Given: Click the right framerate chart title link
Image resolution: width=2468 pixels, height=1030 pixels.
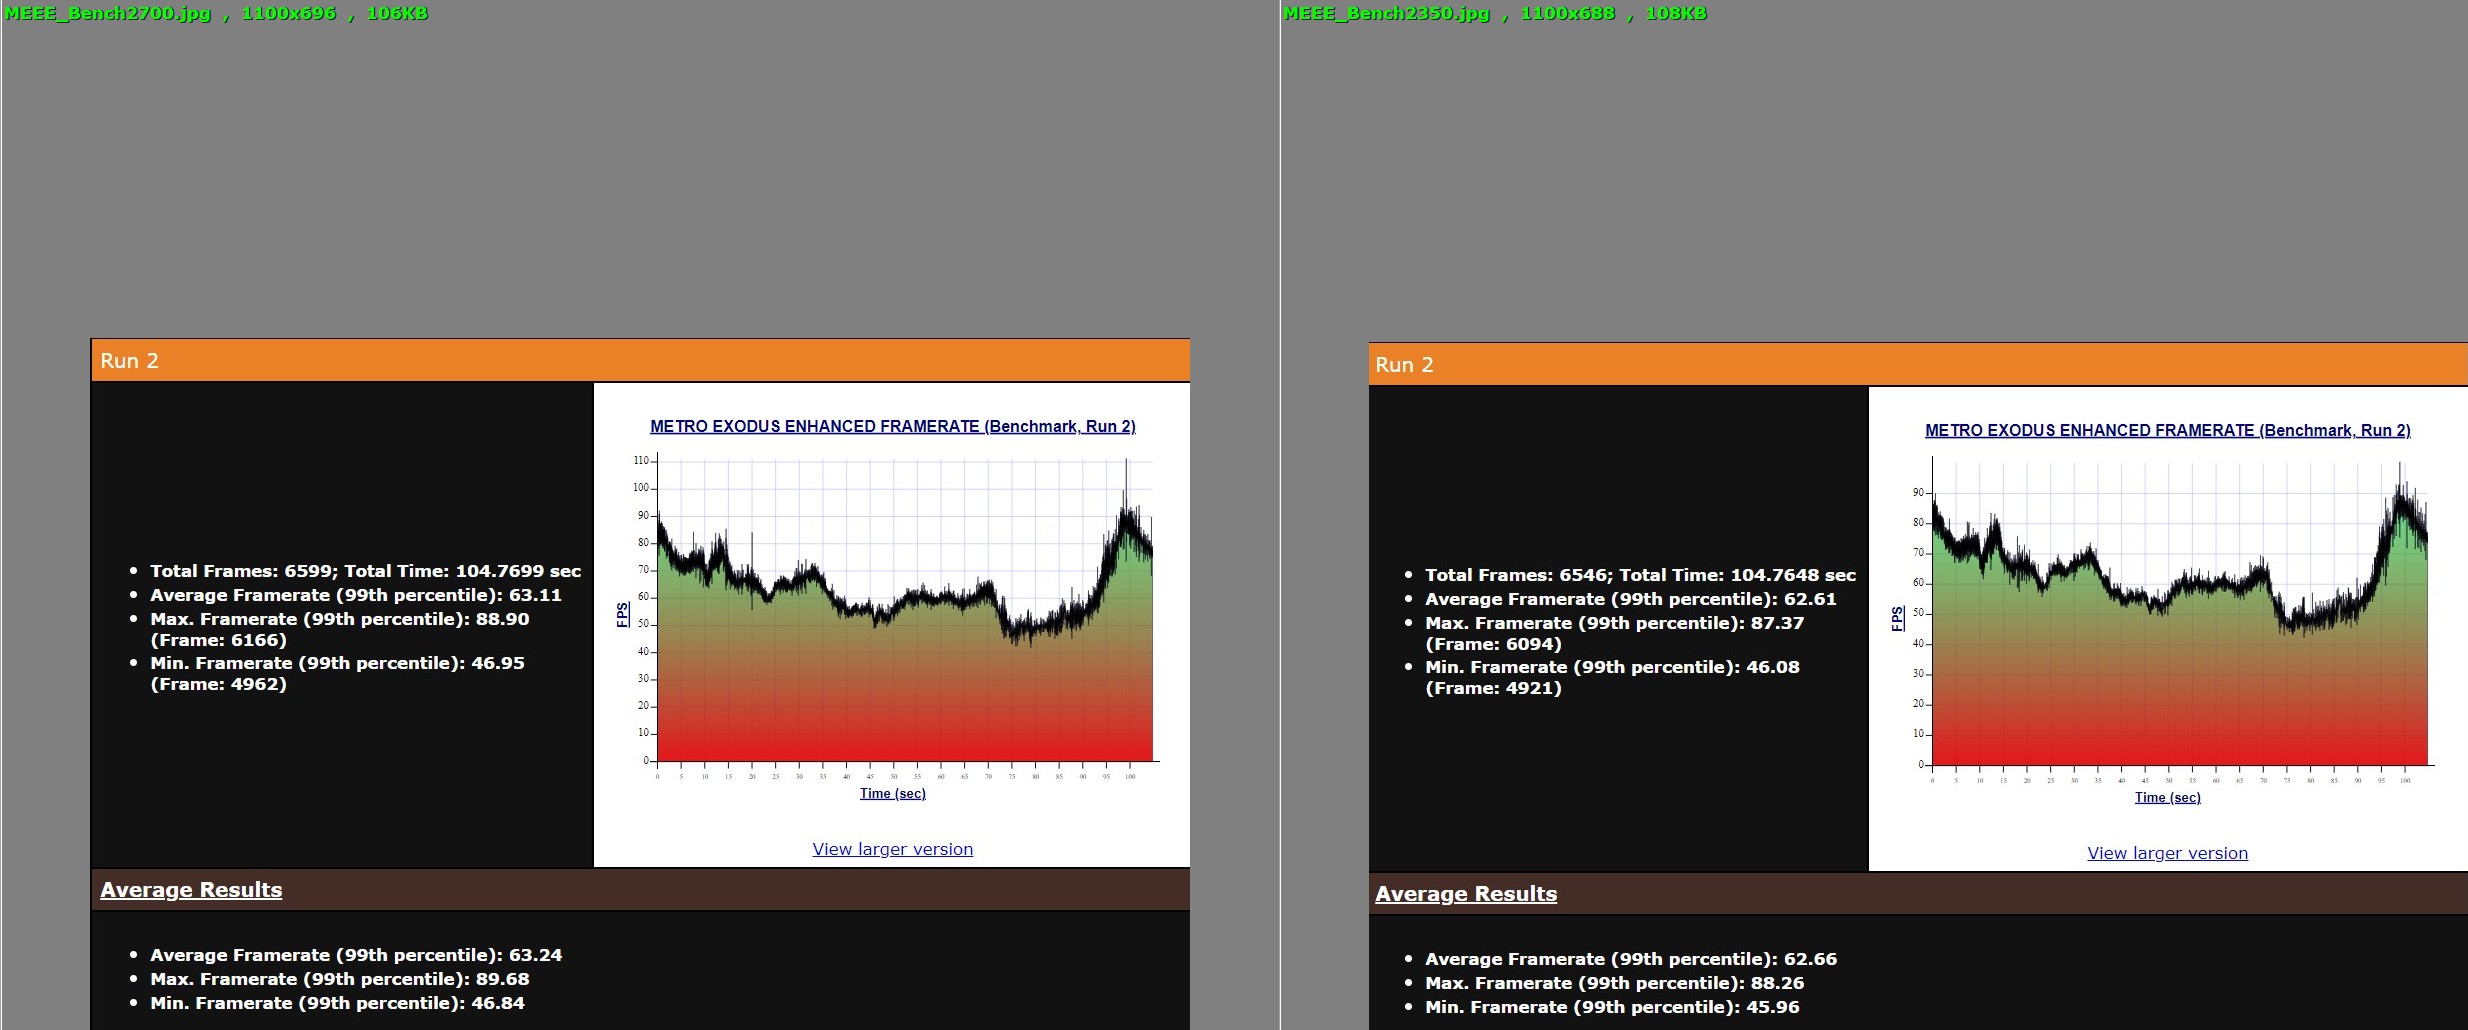Looking at the screenshot, I should [x=2167, y=430].
